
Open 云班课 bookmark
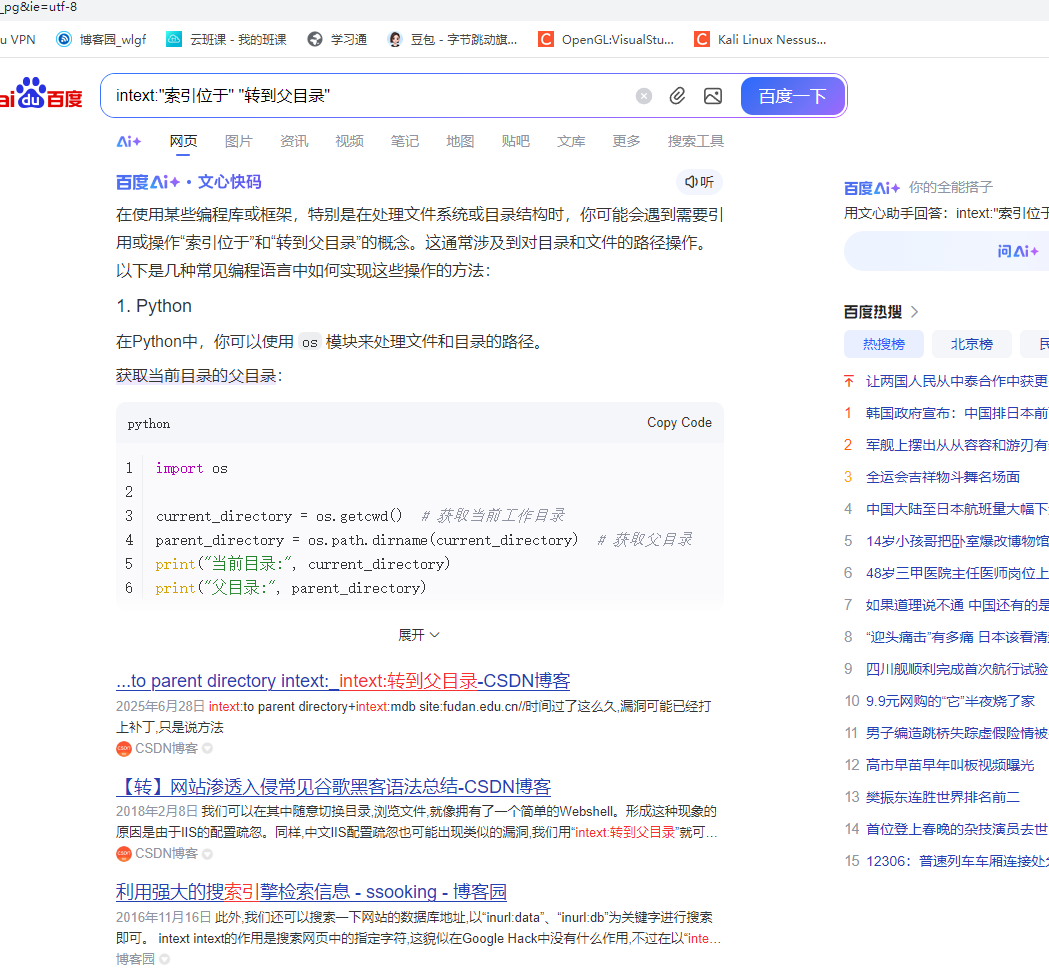pos(226,39)
